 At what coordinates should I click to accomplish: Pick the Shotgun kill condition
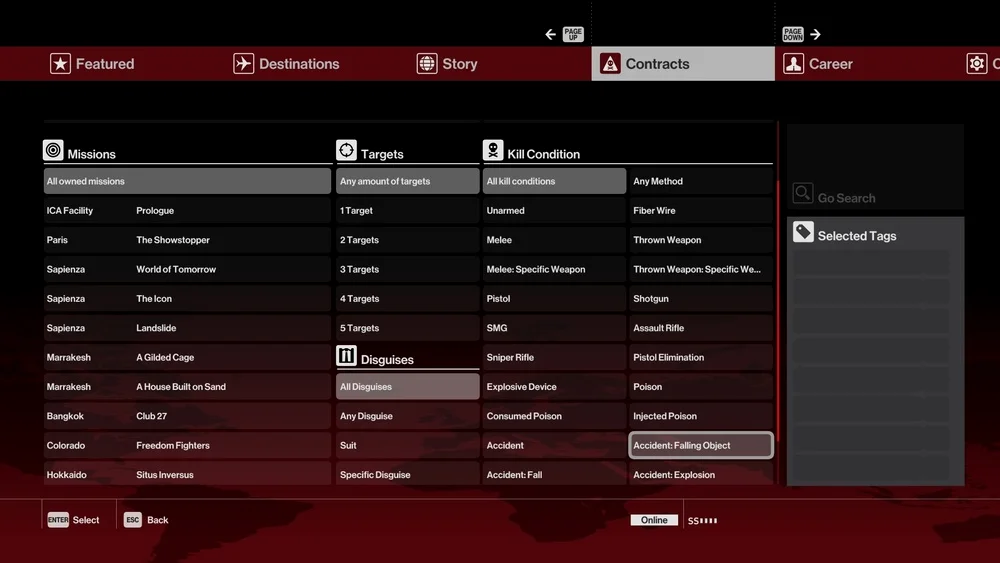pyautogui.click(x=701, y=298)
